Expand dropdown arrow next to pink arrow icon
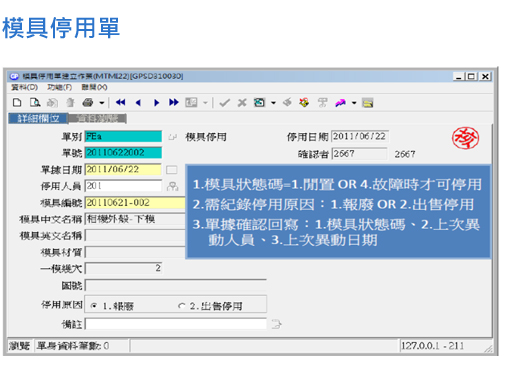The image size is (516, 366). point(354,103)
